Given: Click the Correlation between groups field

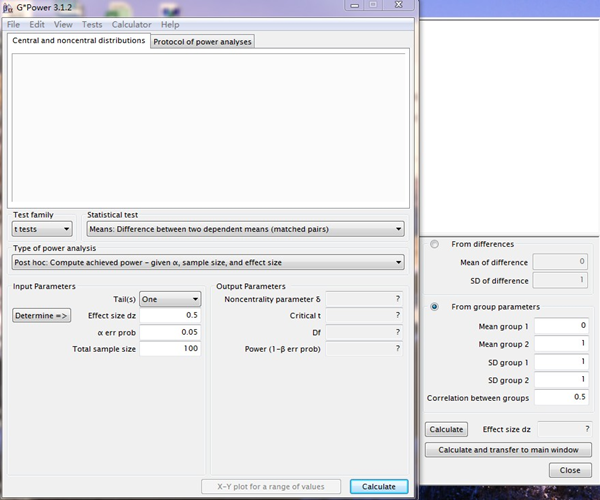Looking at the screenshot, I should [x=563, y=398].
